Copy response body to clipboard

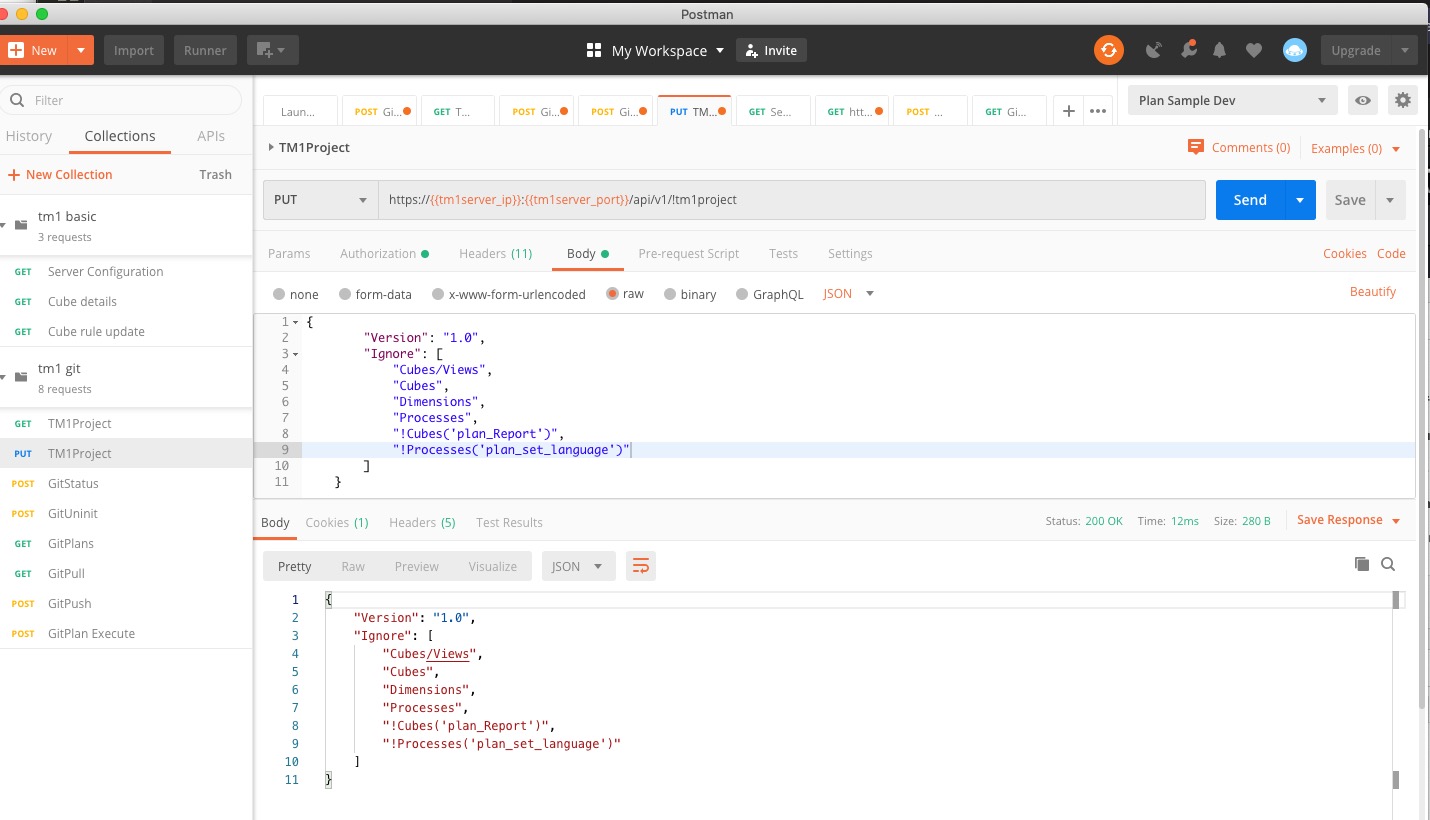tap(1361, 564)
